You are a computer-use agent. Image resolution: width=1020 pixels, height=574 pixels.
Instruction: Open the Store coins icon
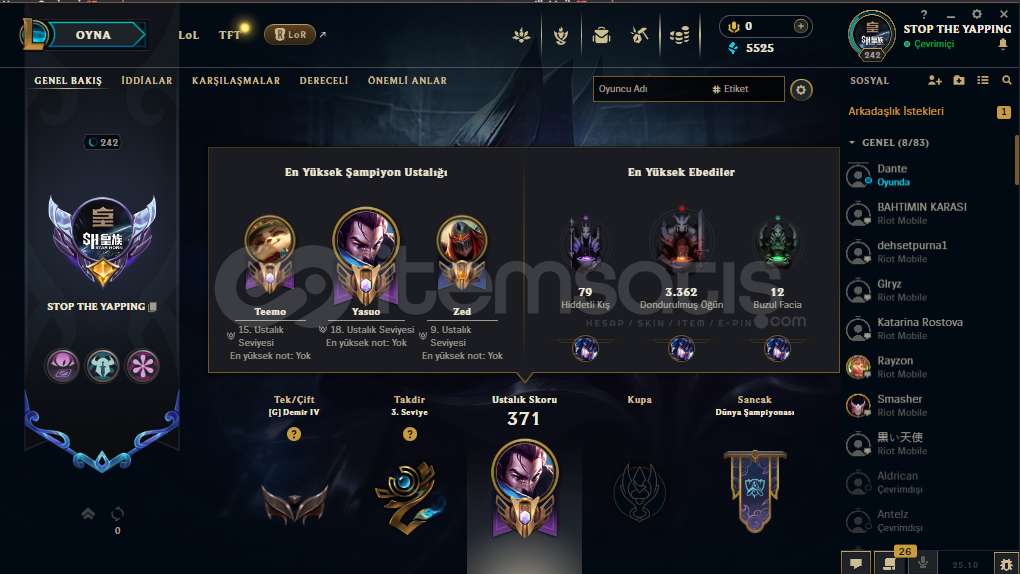tap(680, 35)
